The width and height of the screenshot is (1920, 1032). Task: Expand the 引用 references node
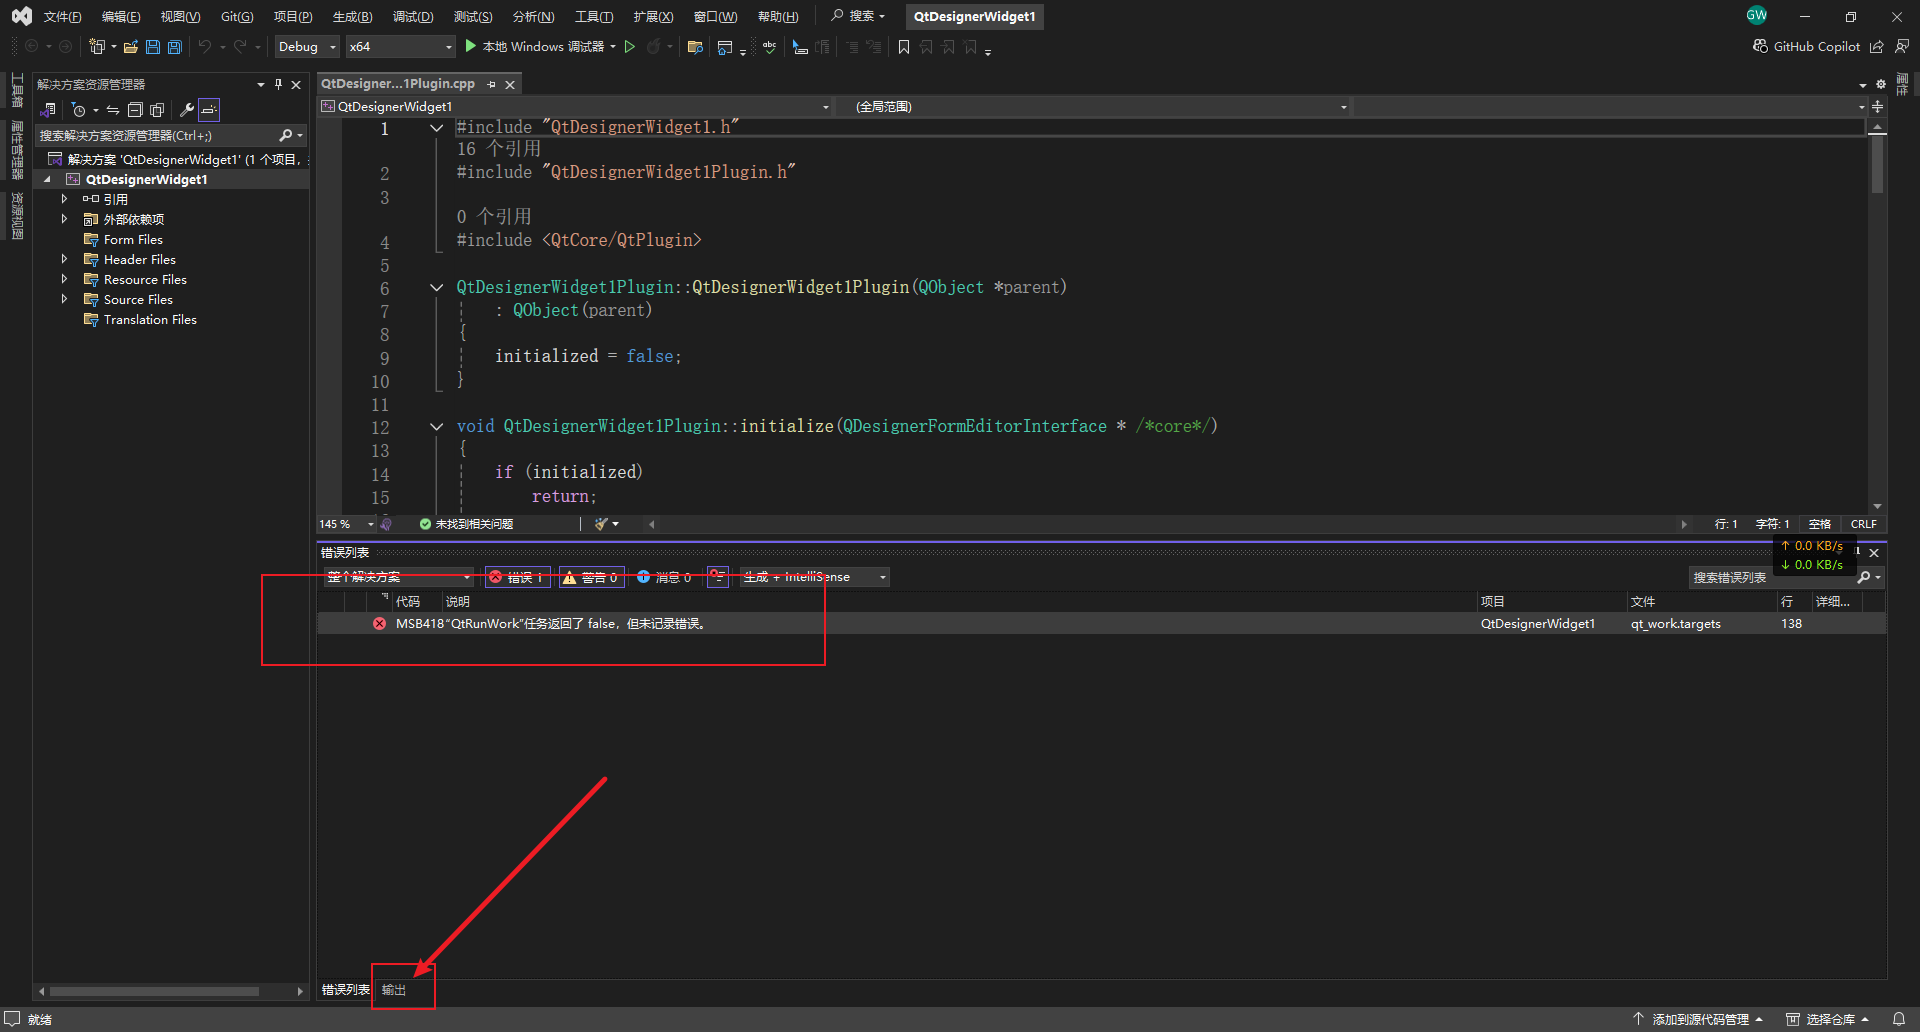(x=64, y=199)
